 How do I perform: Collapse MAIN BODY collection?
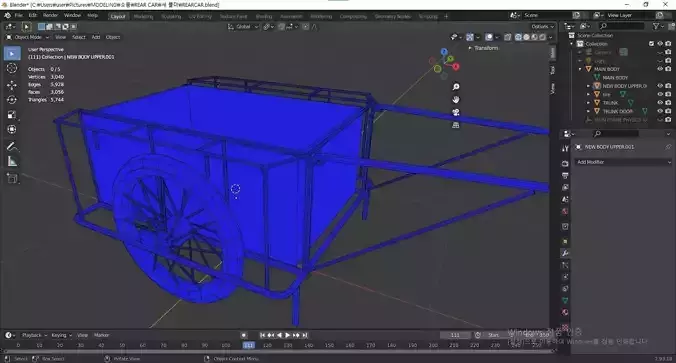tap(580, 69)
